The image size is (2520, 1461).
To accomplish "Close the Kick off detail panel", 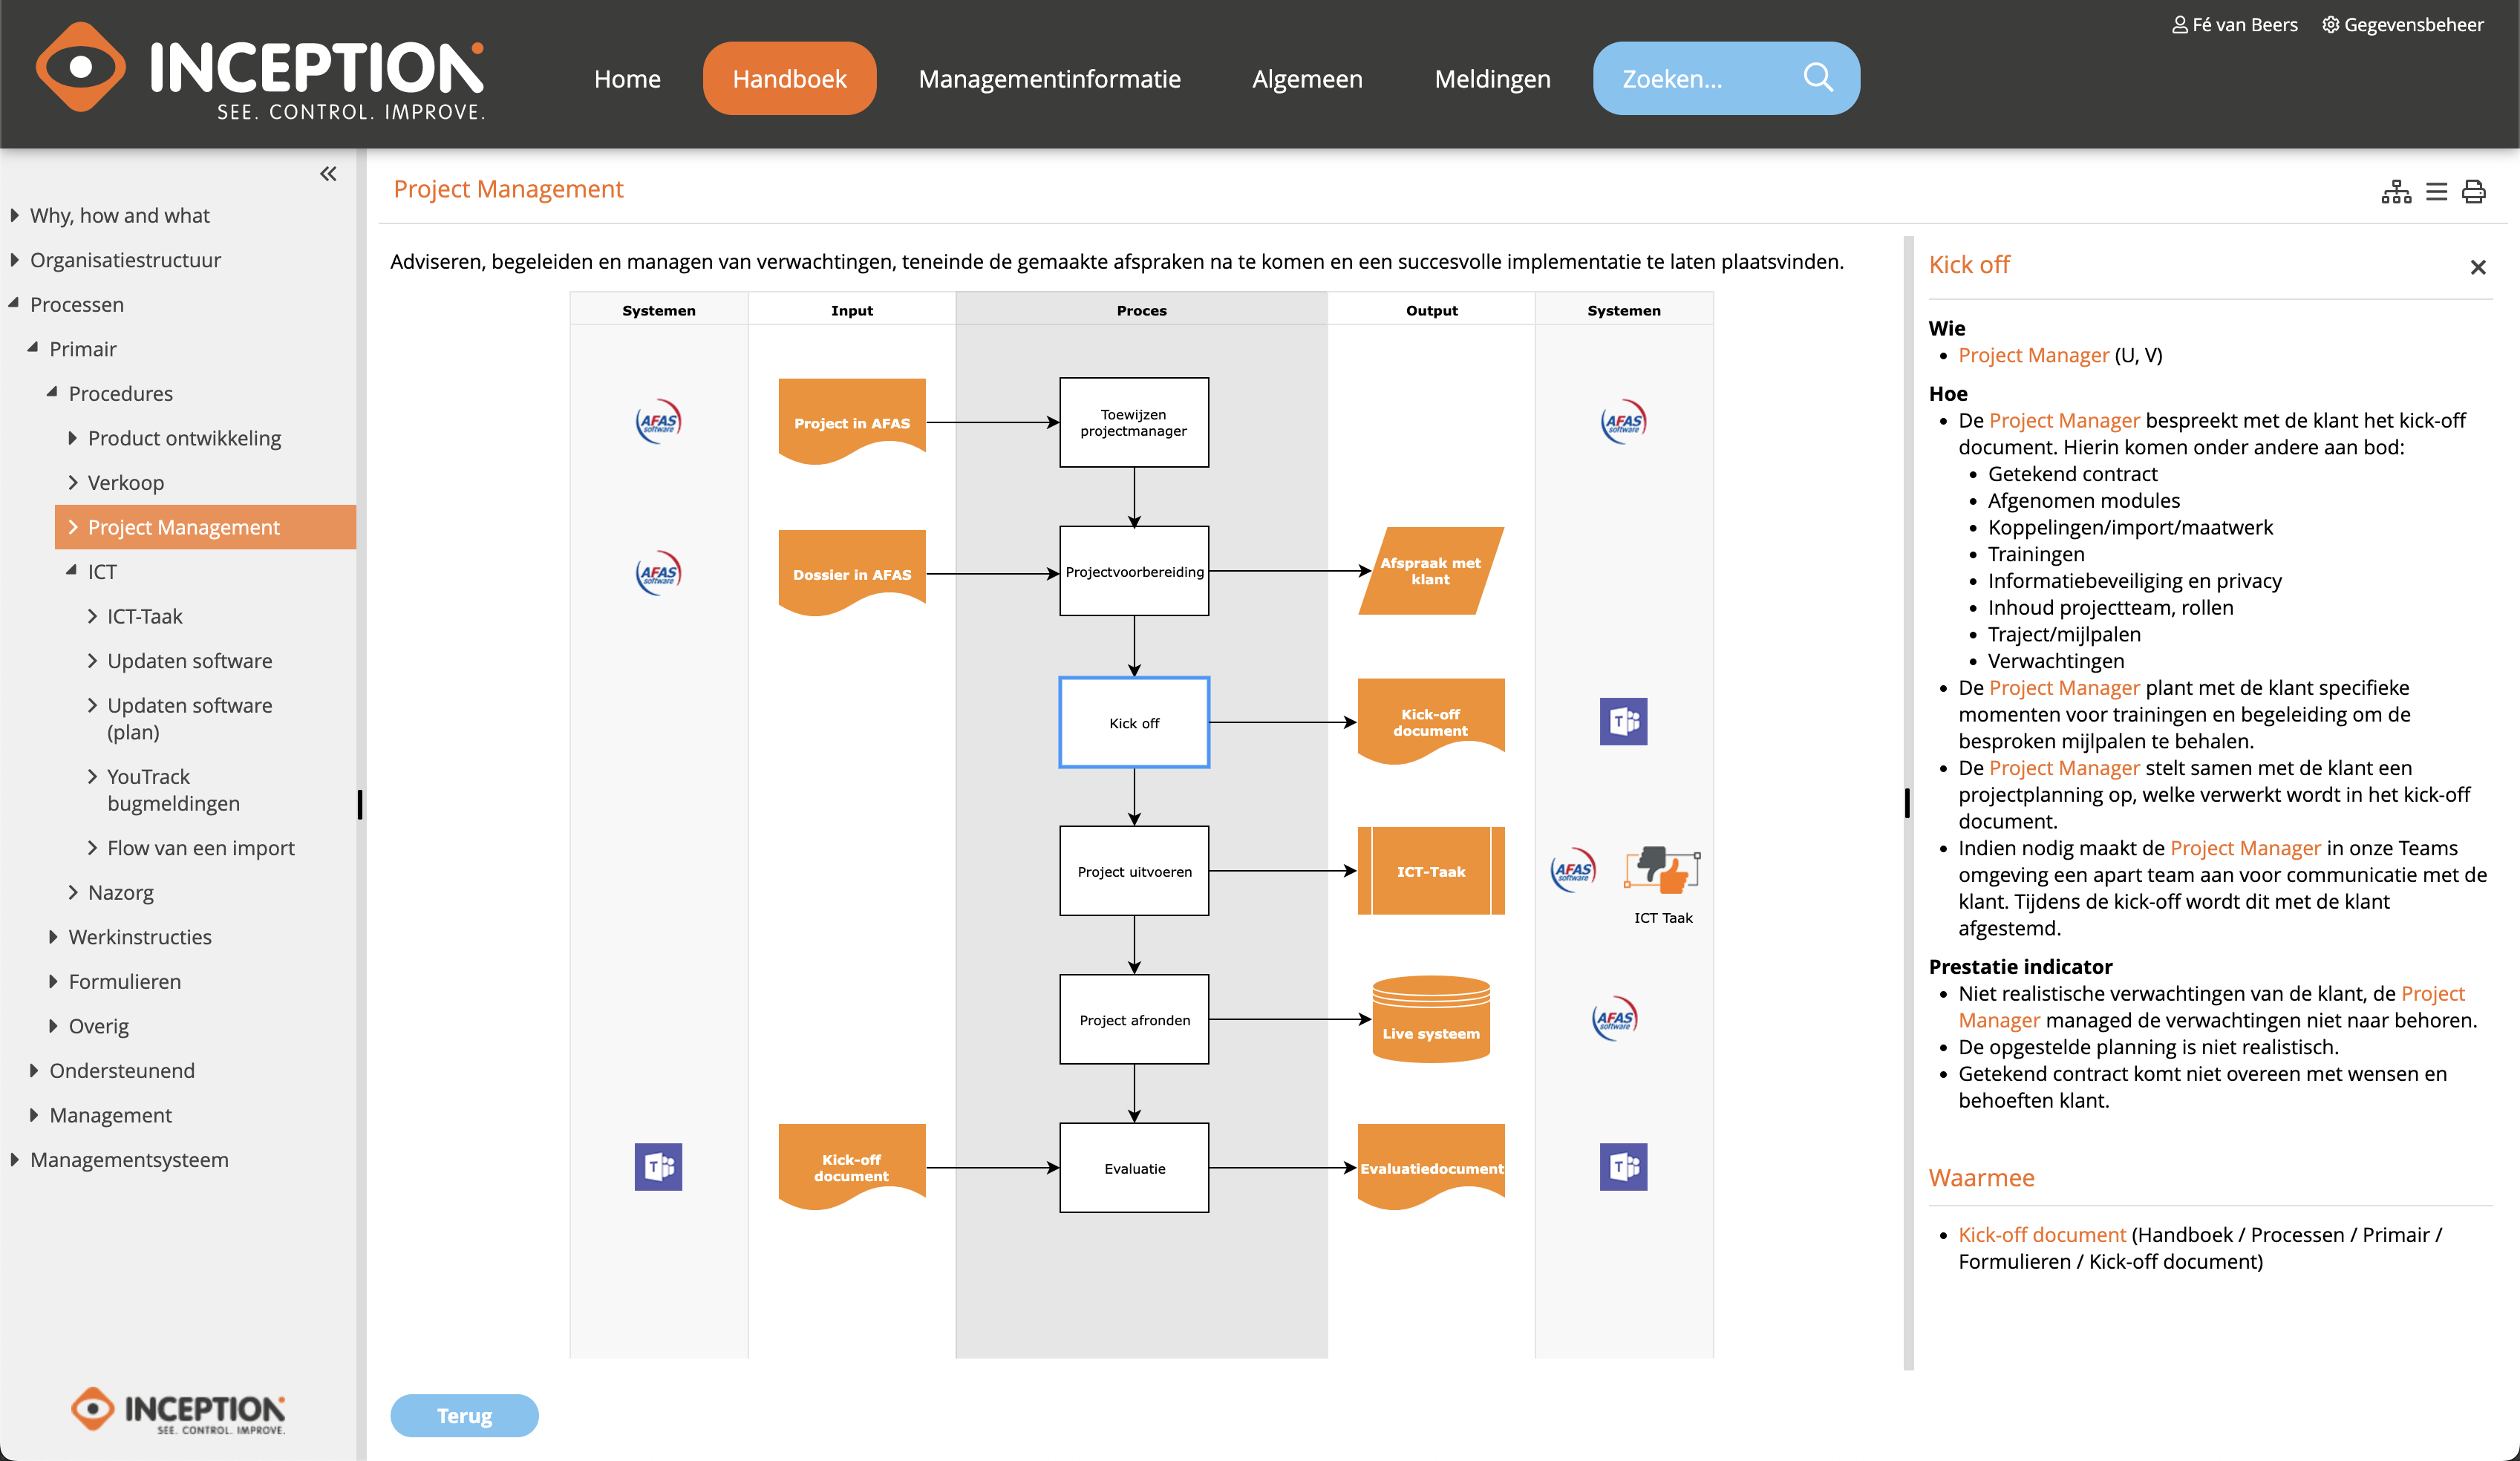I will pyautogui.click(x=2477, y=267).
